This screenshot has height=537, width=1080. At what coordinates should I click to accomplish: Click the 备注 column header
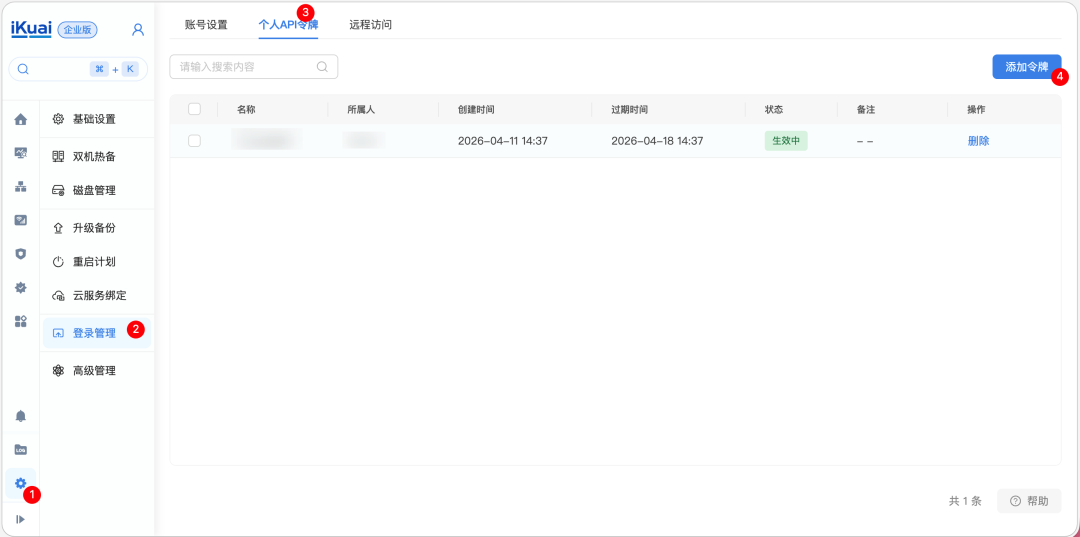tap(866, 109)
